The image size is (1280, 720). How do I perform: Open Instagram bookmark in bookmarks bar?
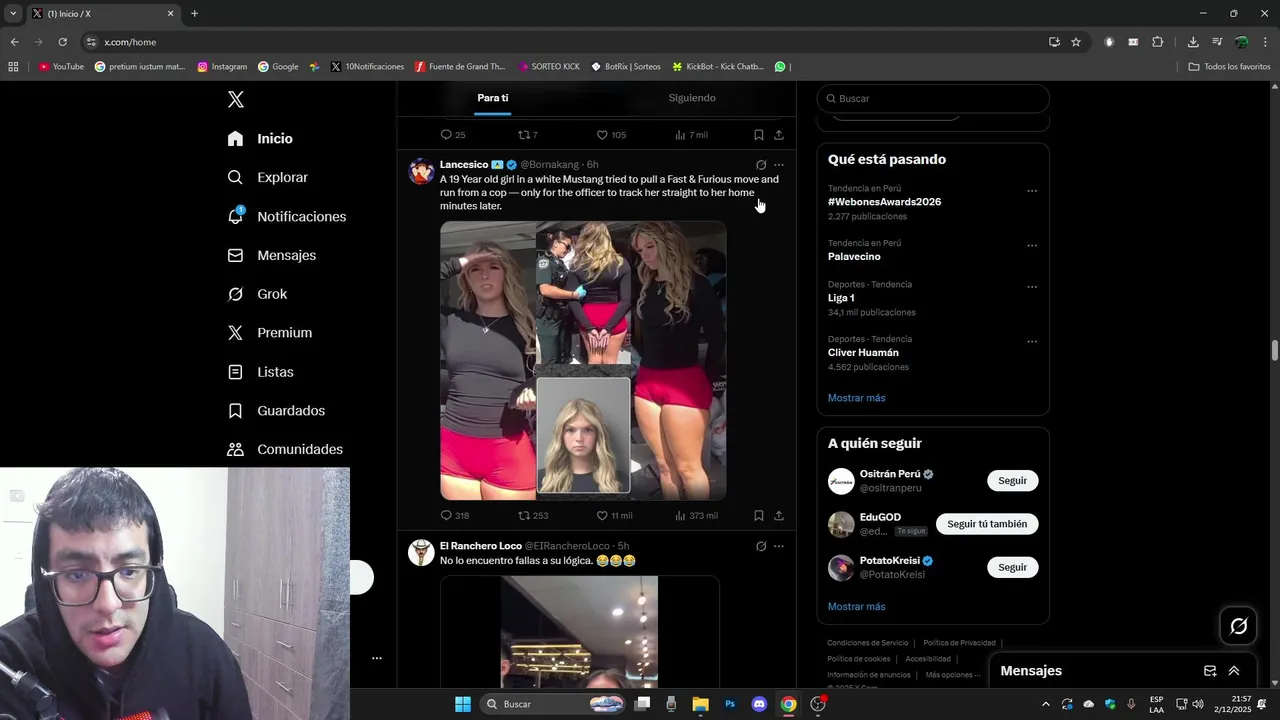(x=222, y=67)
